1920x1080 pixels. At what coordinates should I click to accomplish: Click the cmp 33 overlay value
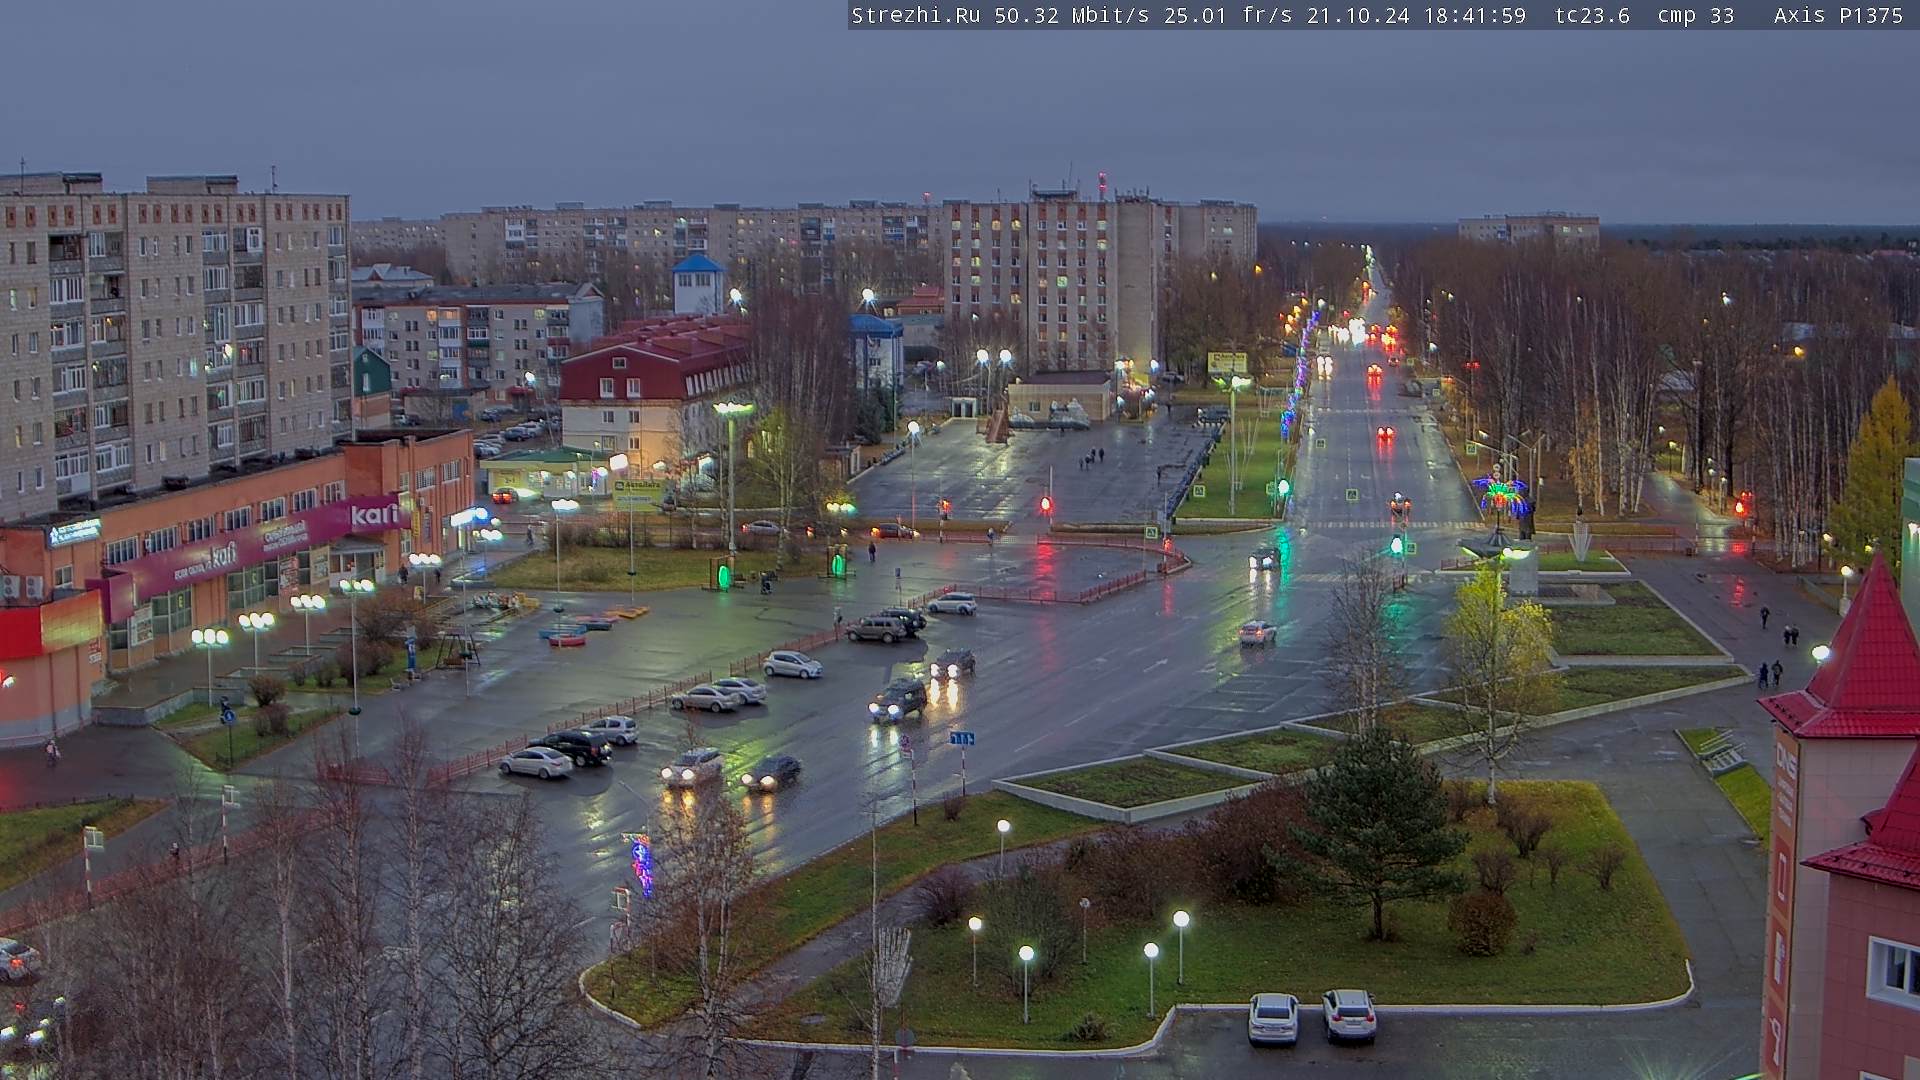point(1696,15)
